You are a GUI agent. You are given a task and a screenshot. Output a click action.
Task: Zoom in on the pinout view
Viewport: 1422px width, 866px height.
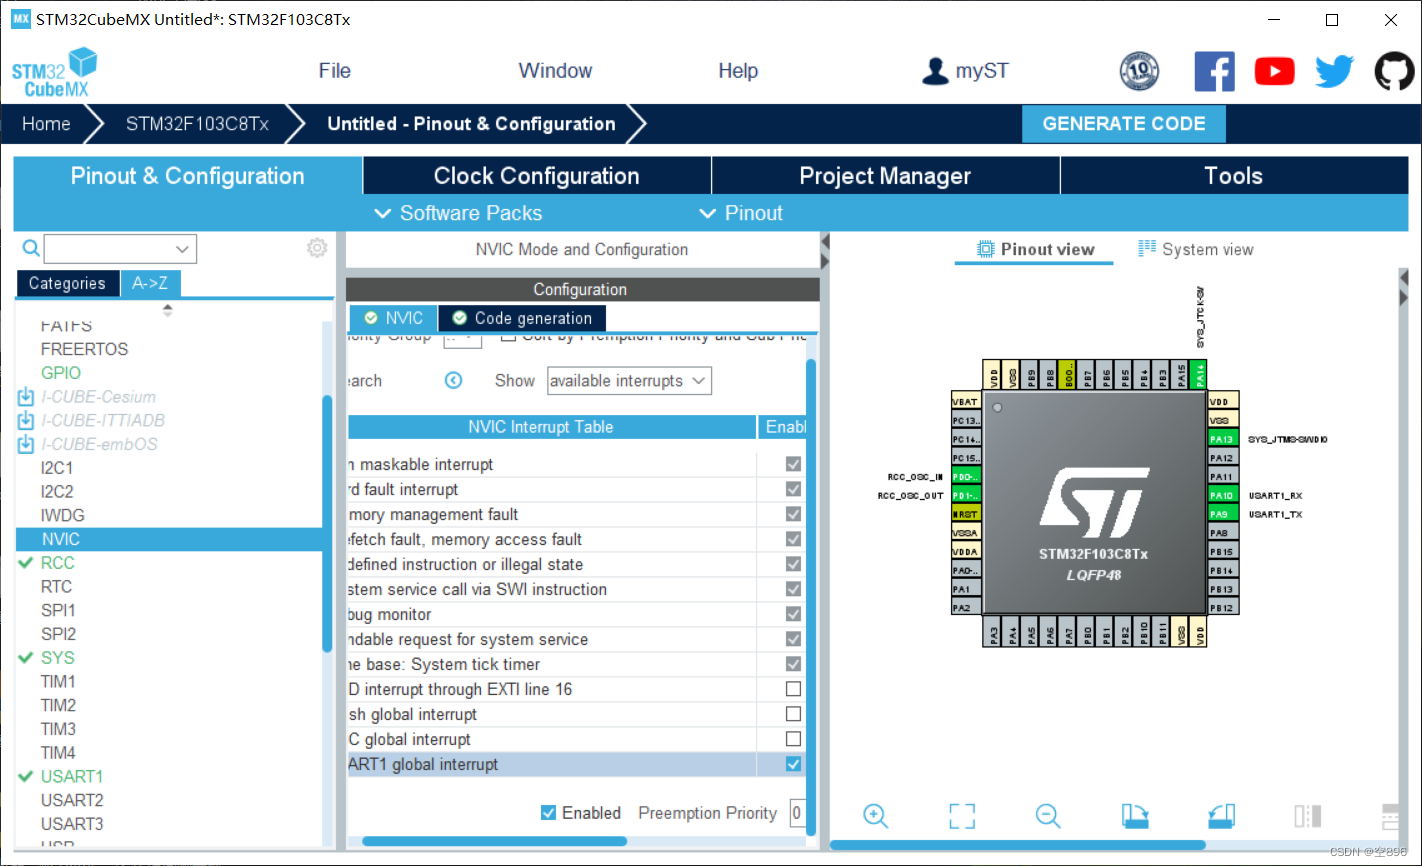(875, 816)
